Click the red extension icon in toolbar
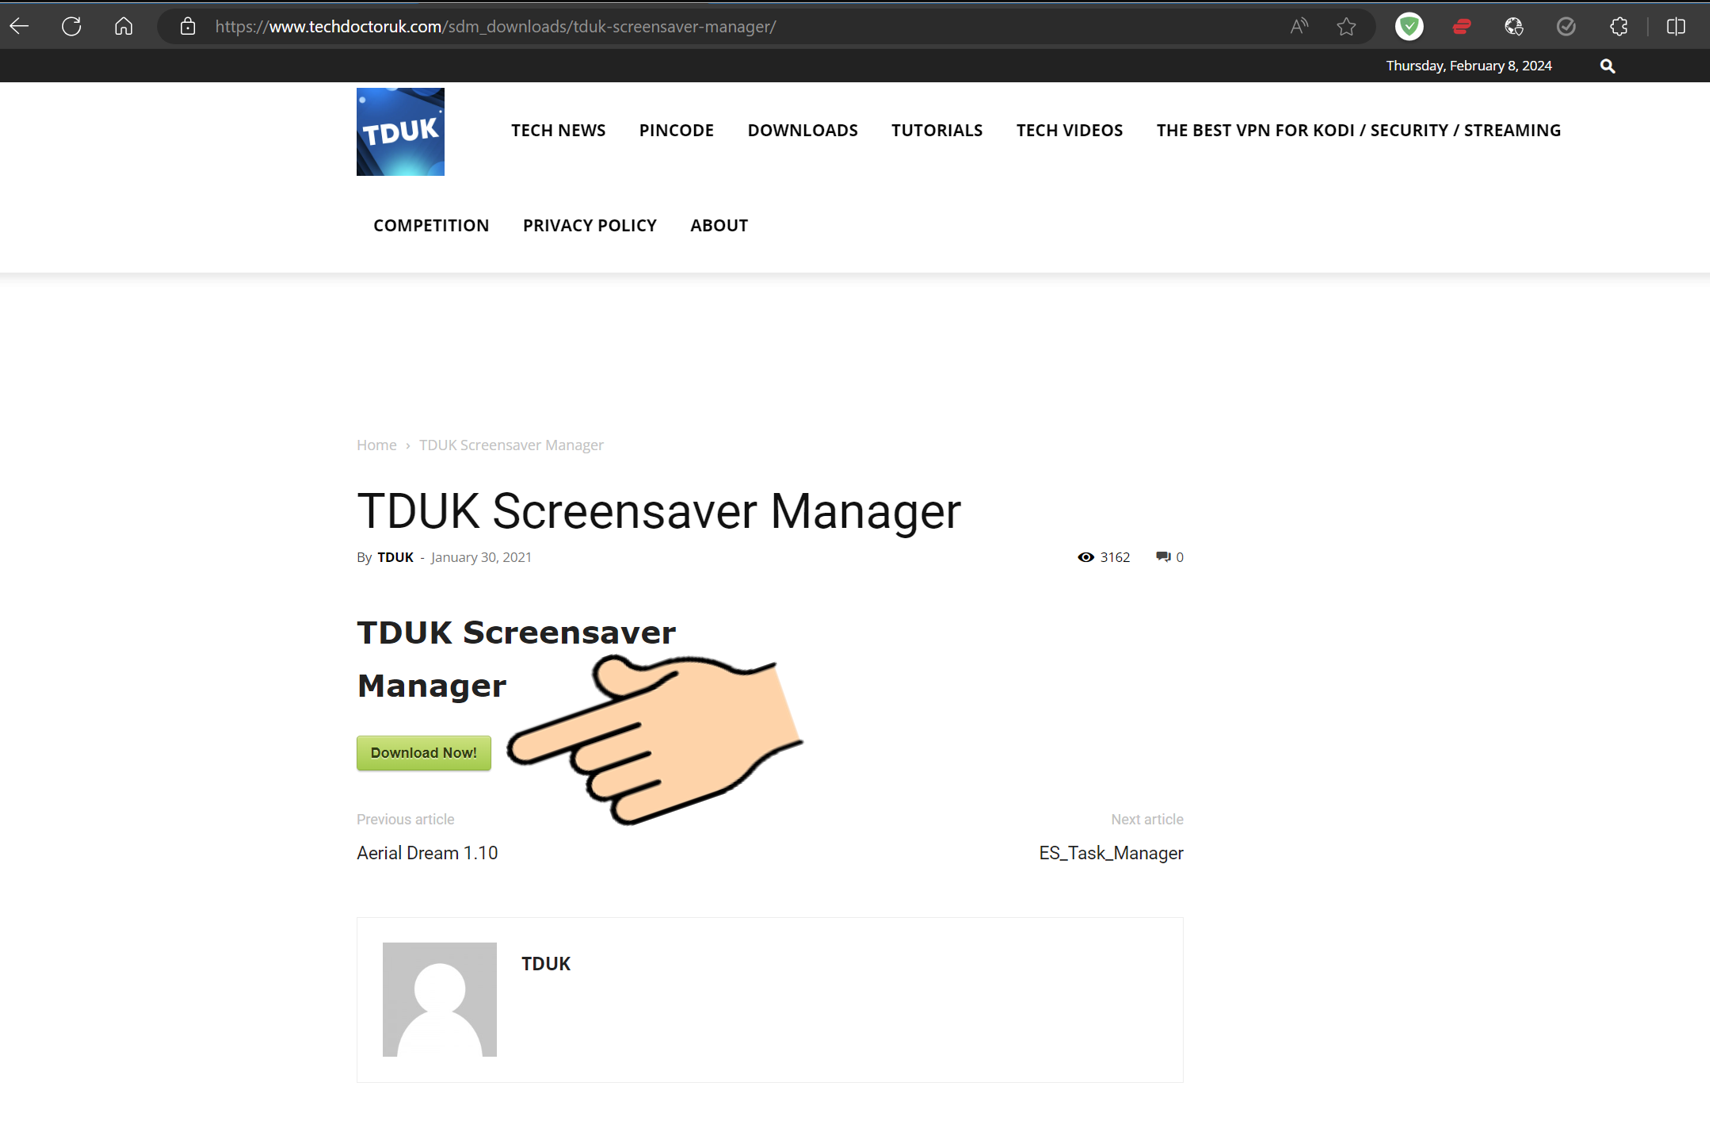The width and height of the screenshot is (1710, 1128). 1462,27
